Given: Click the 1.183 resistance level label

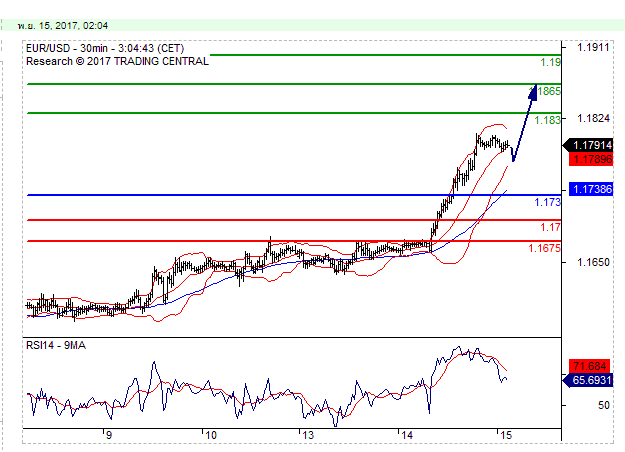Looking at the screenshot, I should pos(547,120).
